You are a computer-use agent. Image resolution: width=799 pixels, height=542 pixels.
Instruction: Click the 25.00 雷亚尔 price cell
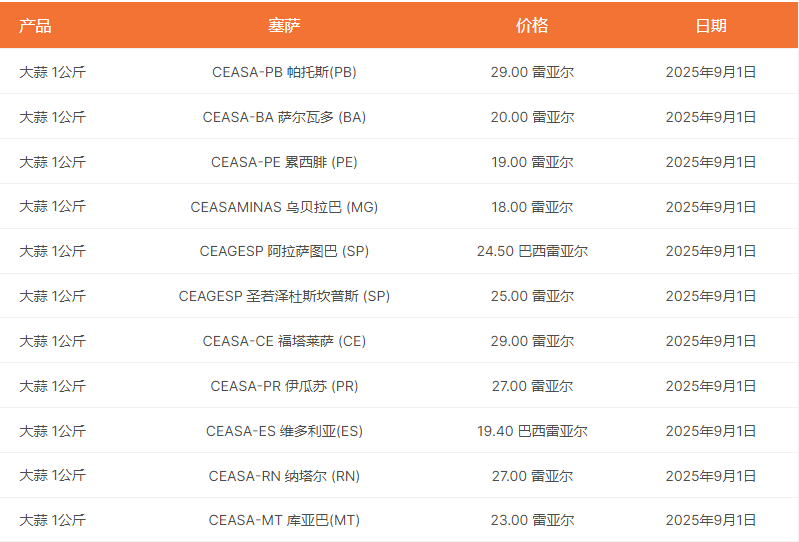[532, 296]
